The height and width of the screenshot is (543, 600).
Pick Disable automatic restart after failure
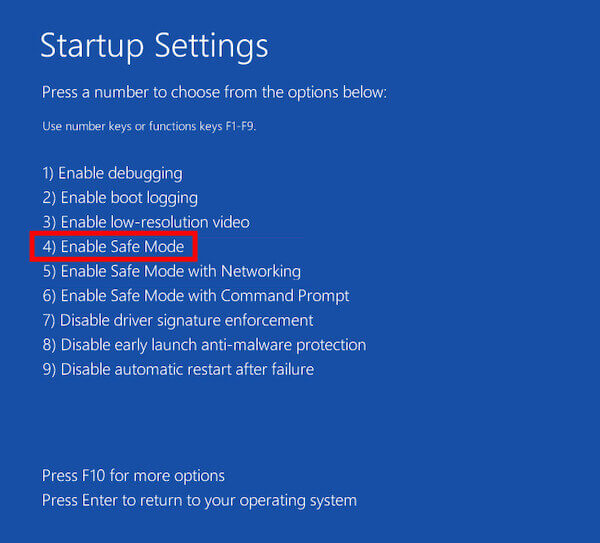pyautogui.click(x=178, y=369)
